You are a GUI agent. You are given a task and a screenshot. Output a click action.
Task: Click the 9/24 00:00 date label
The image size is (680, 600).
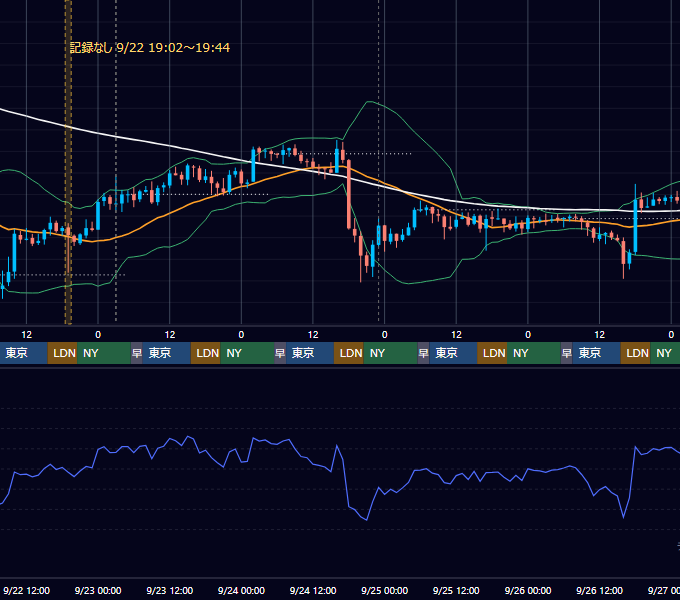pos(241,590)
